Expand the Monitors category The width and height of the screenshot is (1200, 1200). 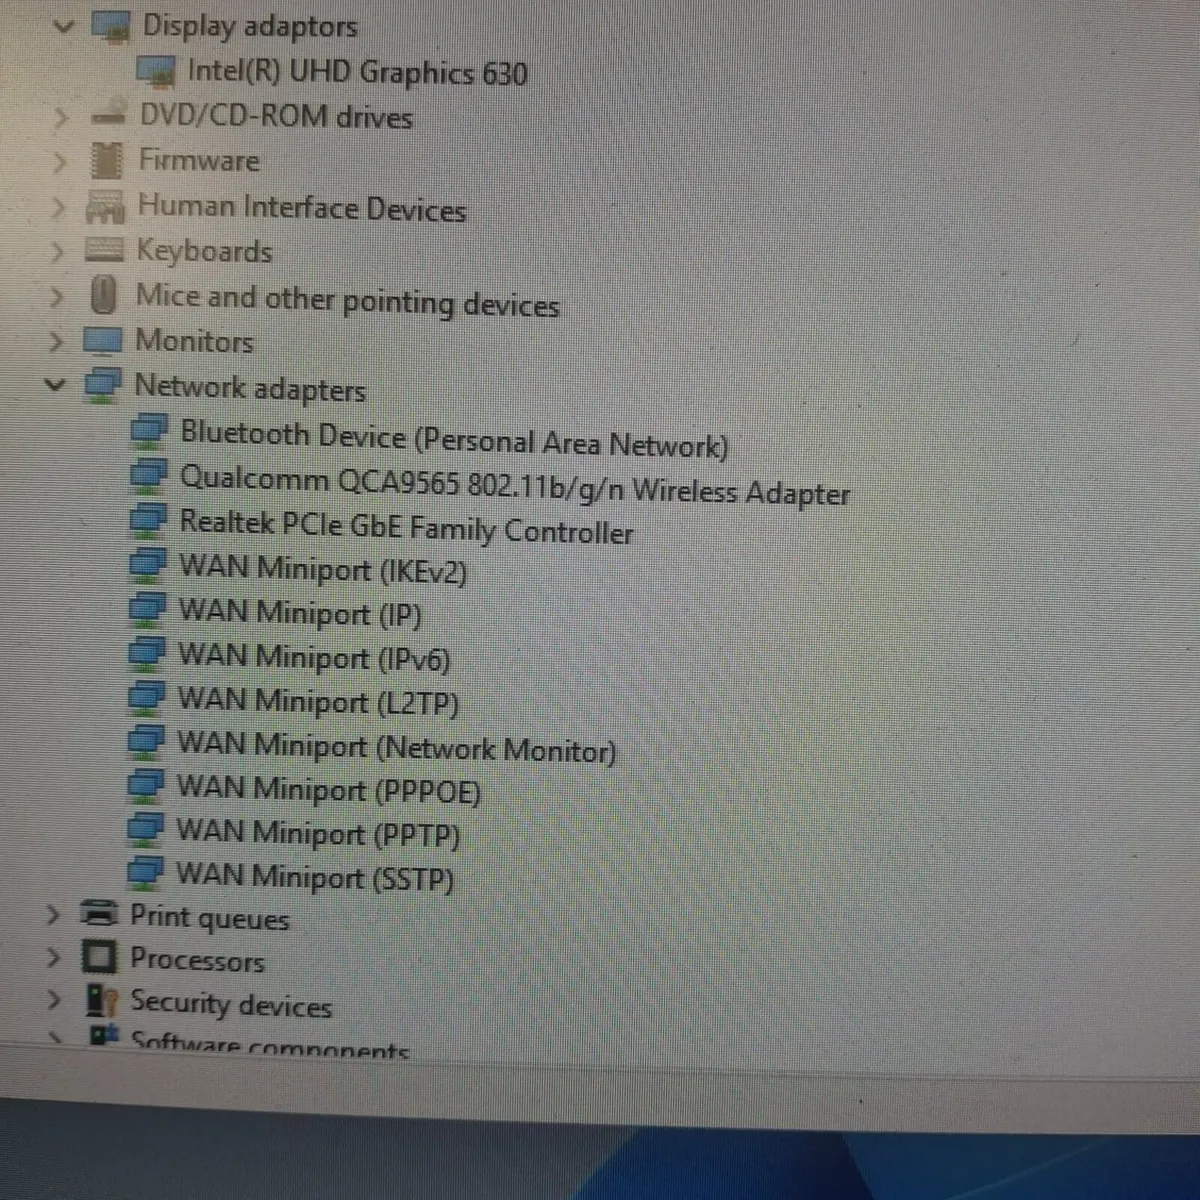click(56, 342)
